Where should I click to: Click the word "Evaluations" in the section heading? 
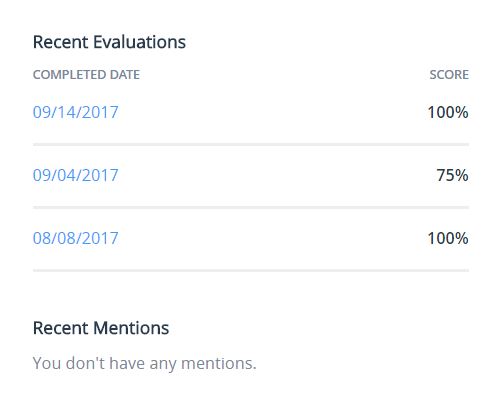pyautogui.click(x=139, y=42)
